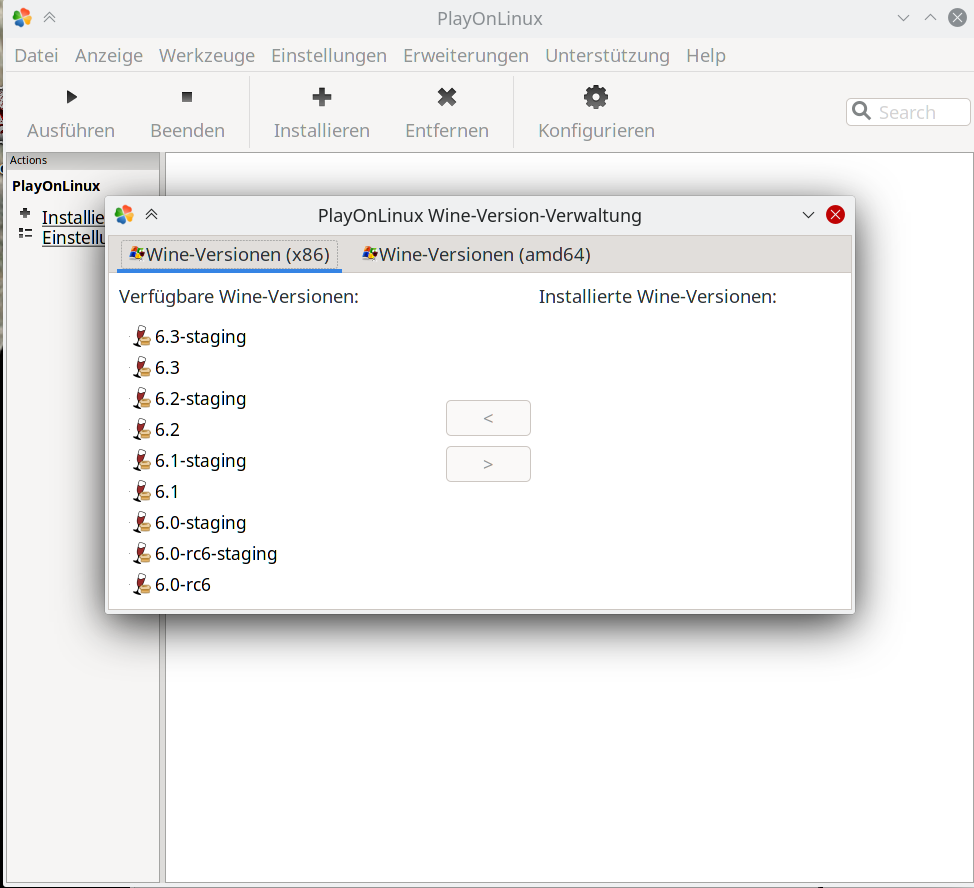Click the wine glass icon beside 6.1
This screenshot has width=974, height=888.
coord(142,492)
